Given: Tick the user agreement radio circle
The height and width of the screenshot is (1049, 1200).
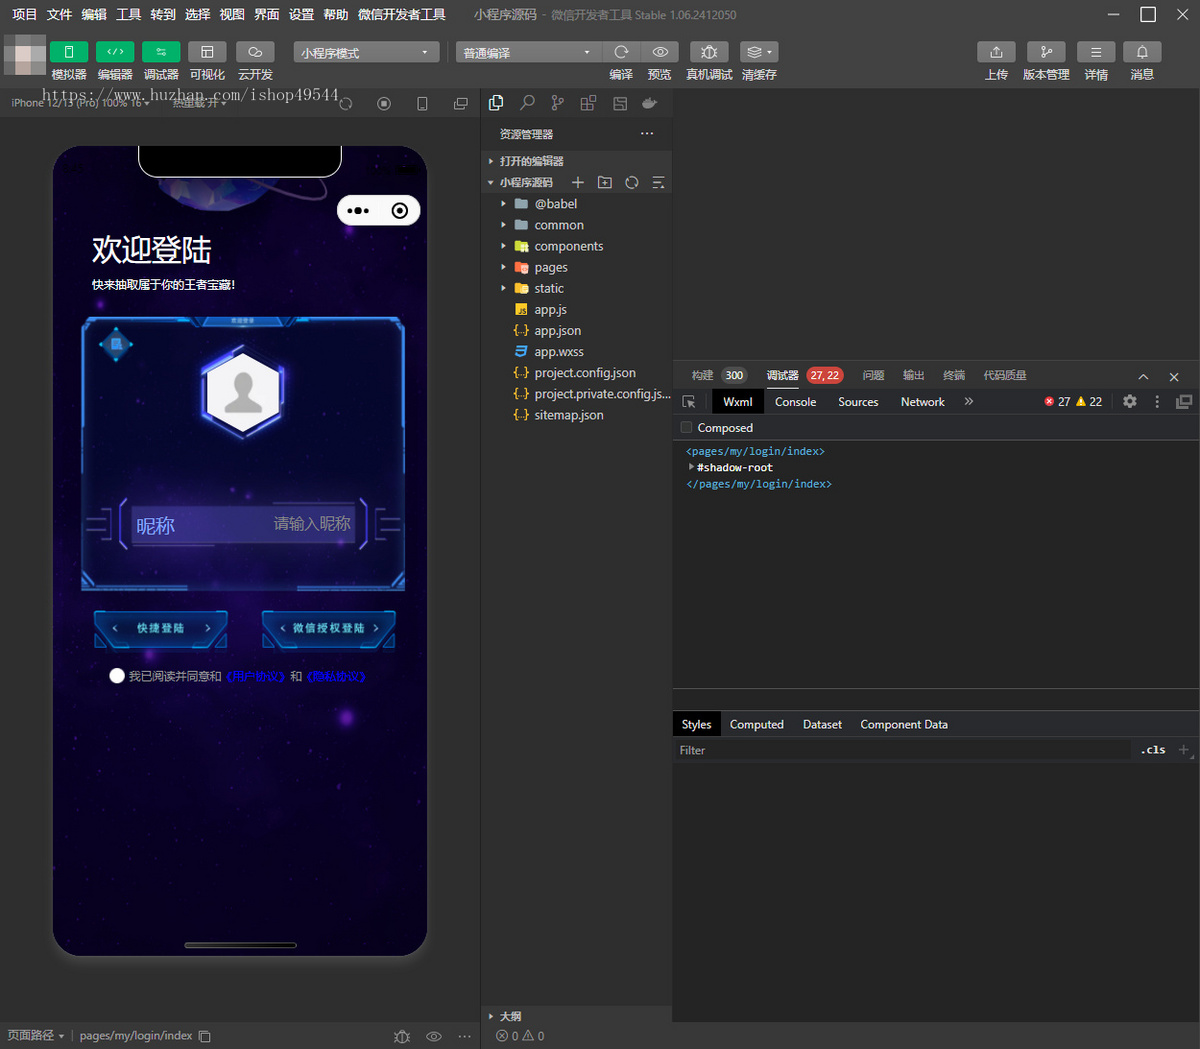Looking at the screenshot, I should click(x=117, y=676).
